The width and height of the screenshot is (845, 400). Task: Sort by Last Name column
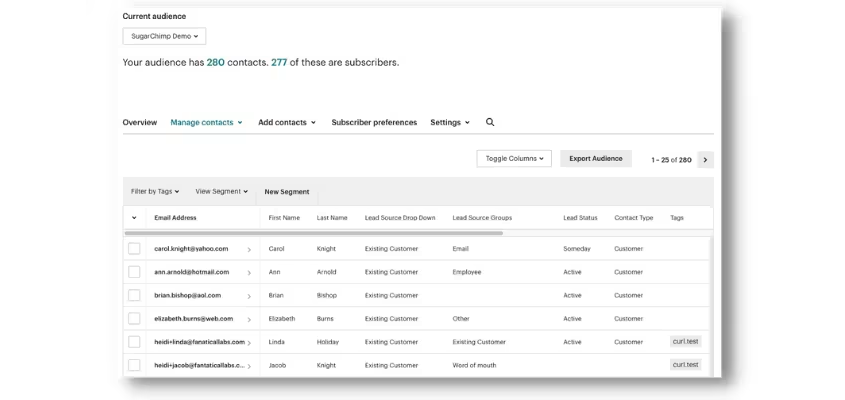332,218
